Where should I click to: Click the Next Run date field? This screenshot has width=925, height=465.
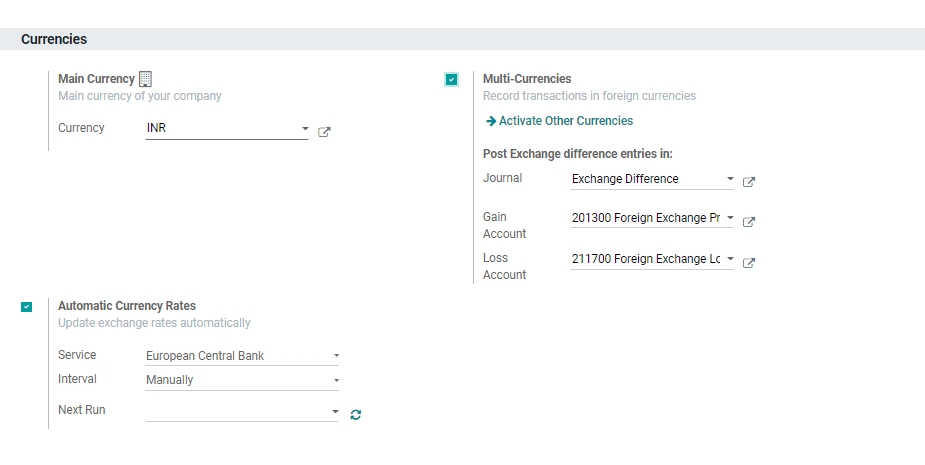[x=236, y=411]
